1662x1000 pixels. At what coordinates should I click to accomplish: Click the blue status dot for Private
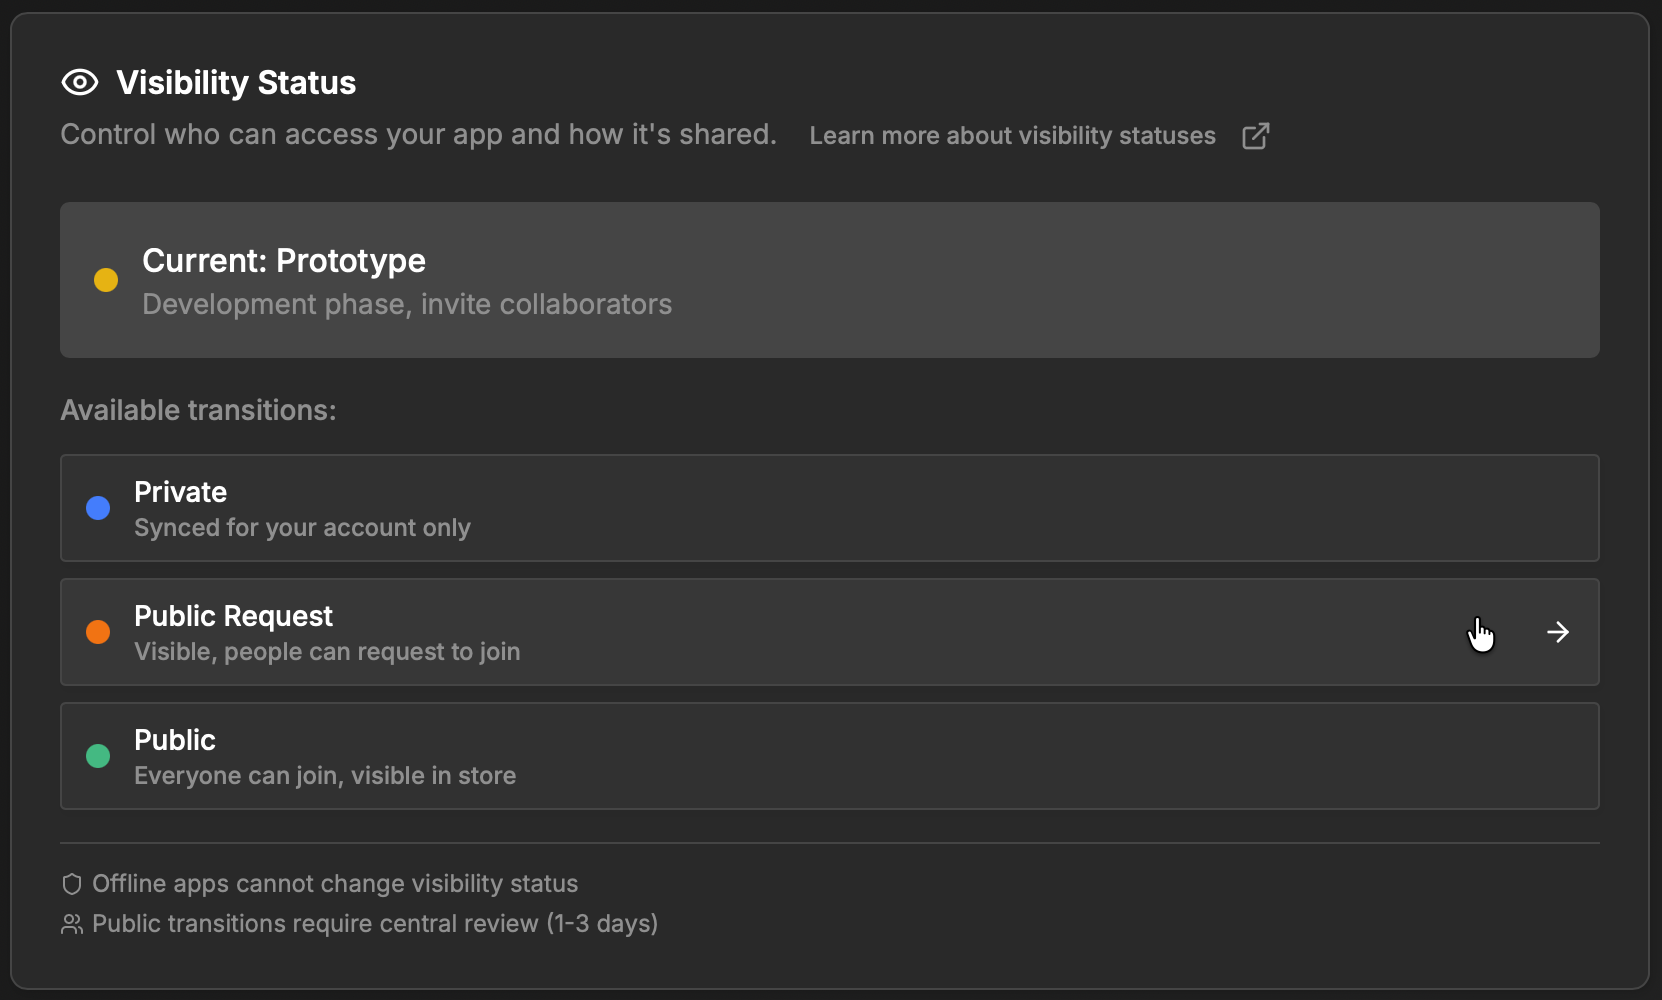point(98,508)
